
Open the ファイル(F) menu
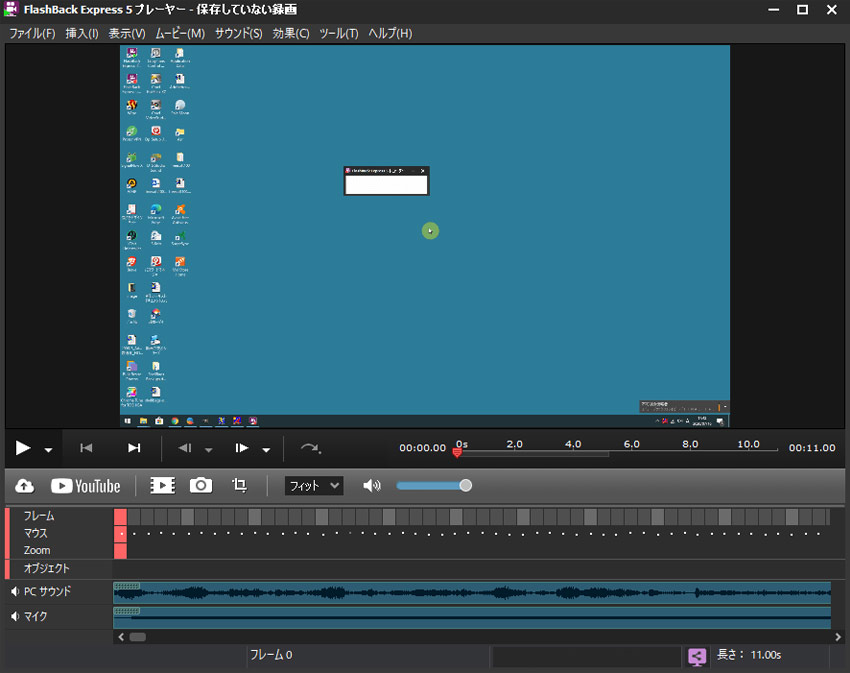pos(33,34)
